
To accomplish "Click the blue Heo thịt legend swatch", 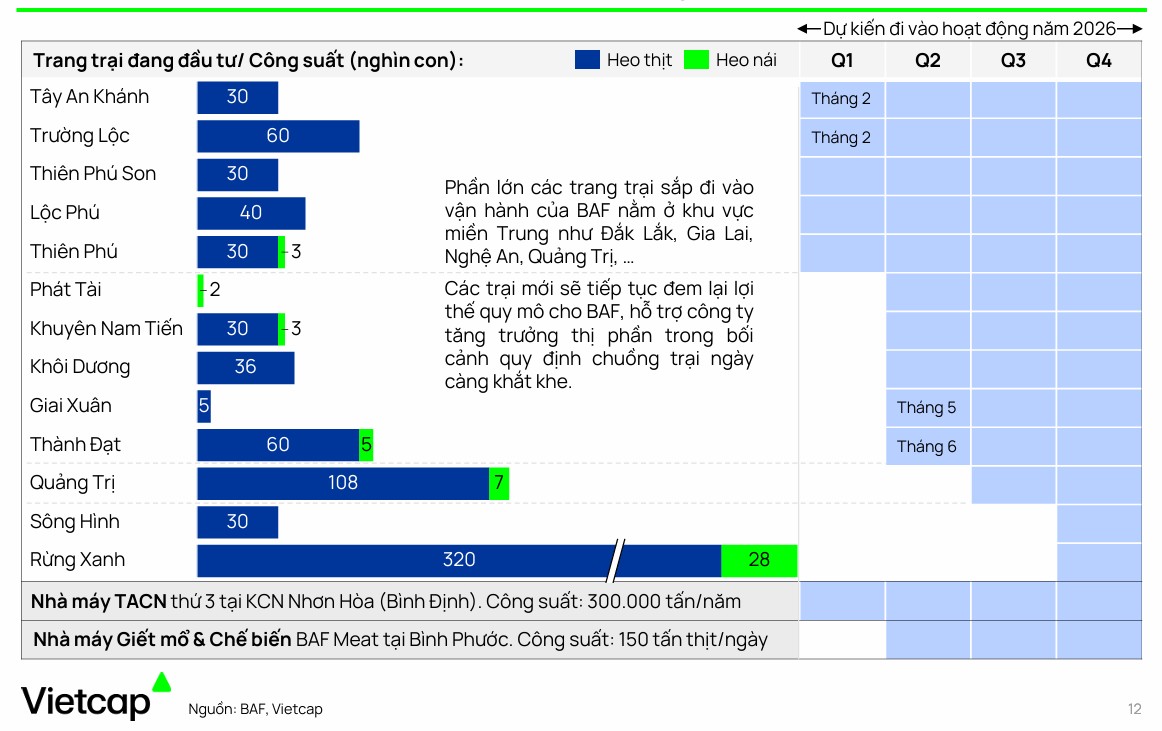I will pos(587,60).
